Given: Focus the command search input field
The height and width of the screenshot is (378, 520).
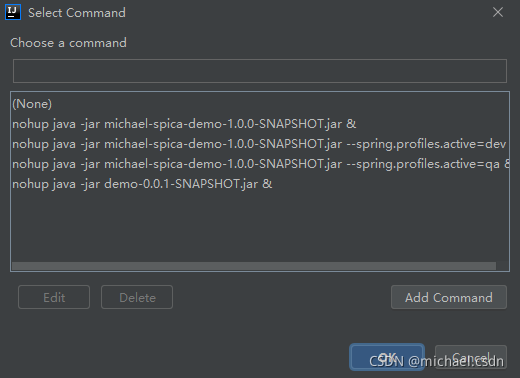Looking at the screenshot, I should [x=260, y=71].
